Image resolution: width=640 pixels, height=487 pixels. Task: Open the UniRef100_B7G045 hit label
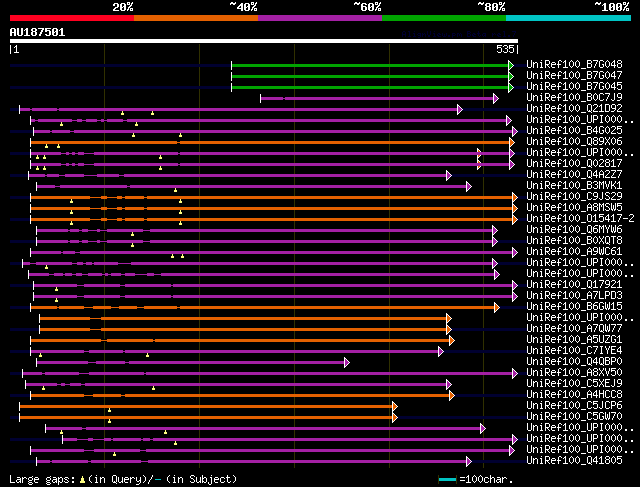coord(574,87)
